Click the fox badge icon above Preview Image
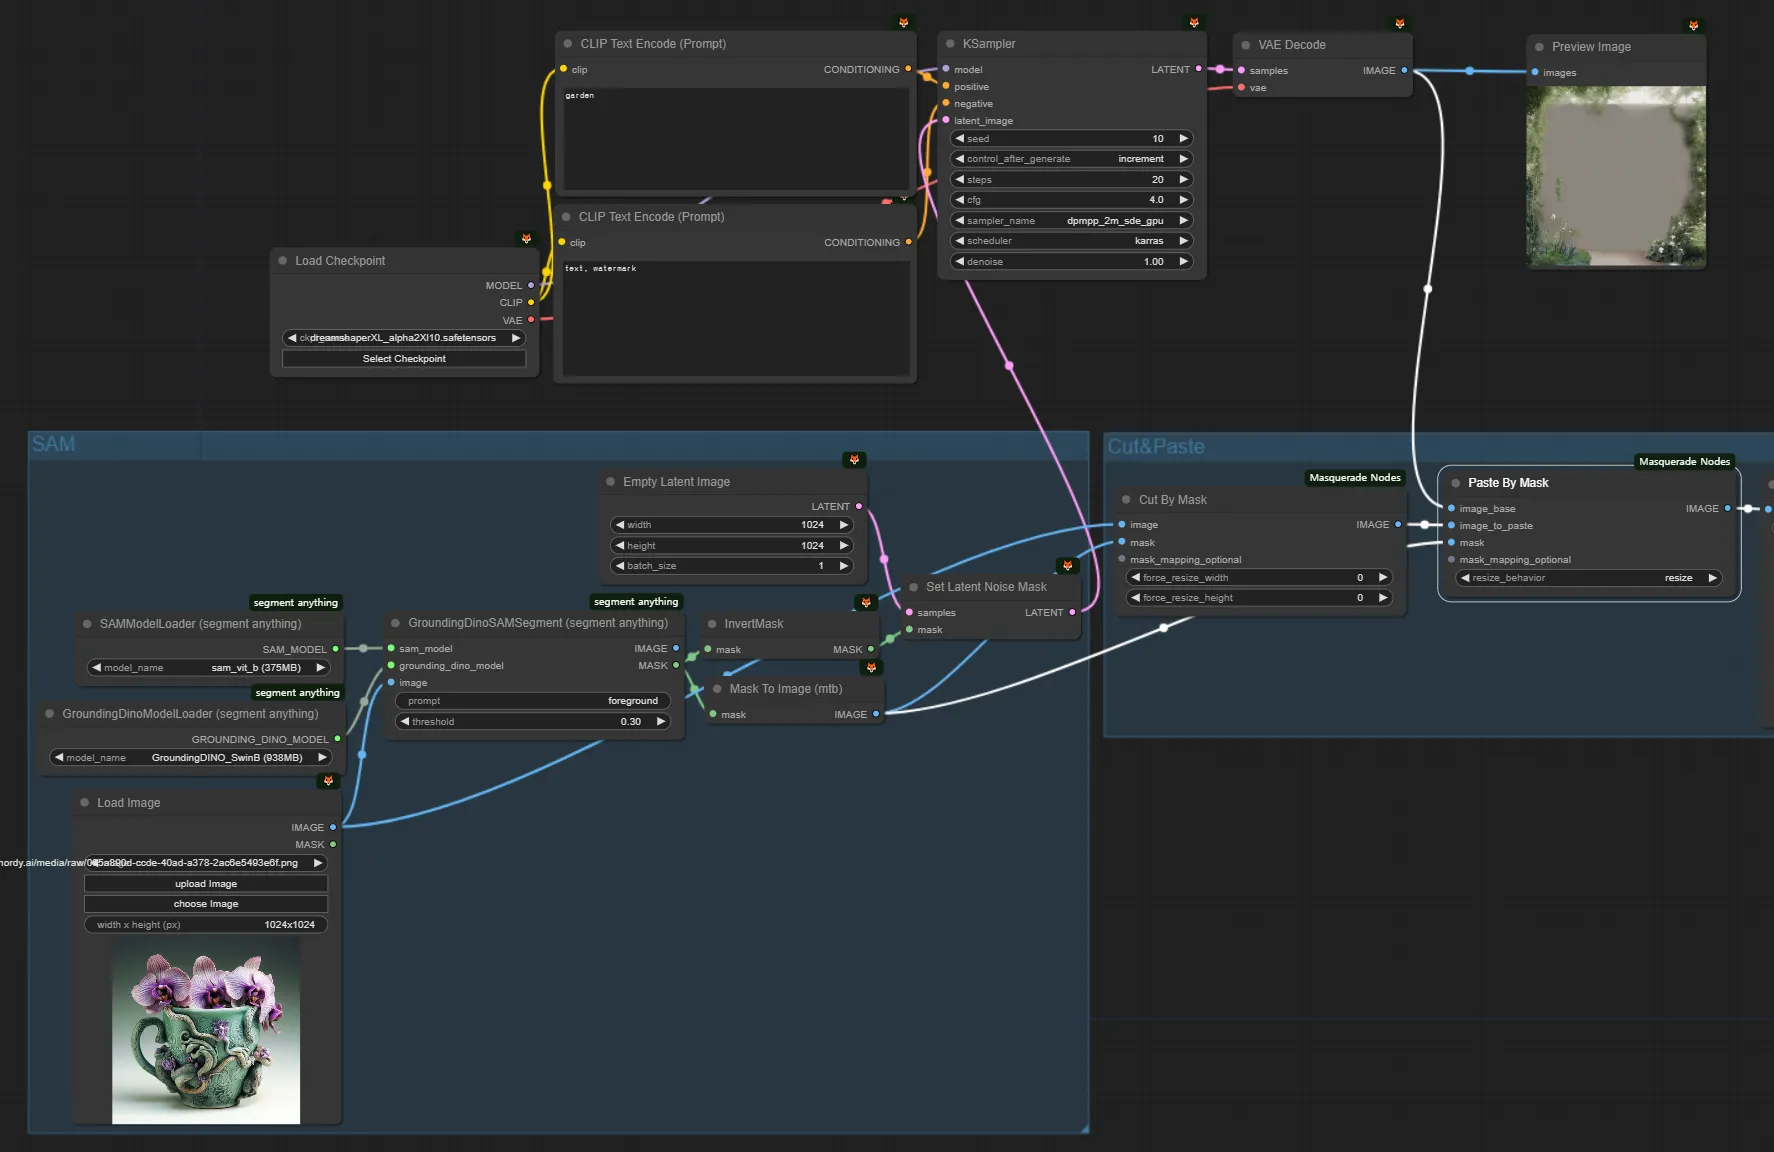The height and width of the screenshot is (1152, 1774). click(1693, 25)
